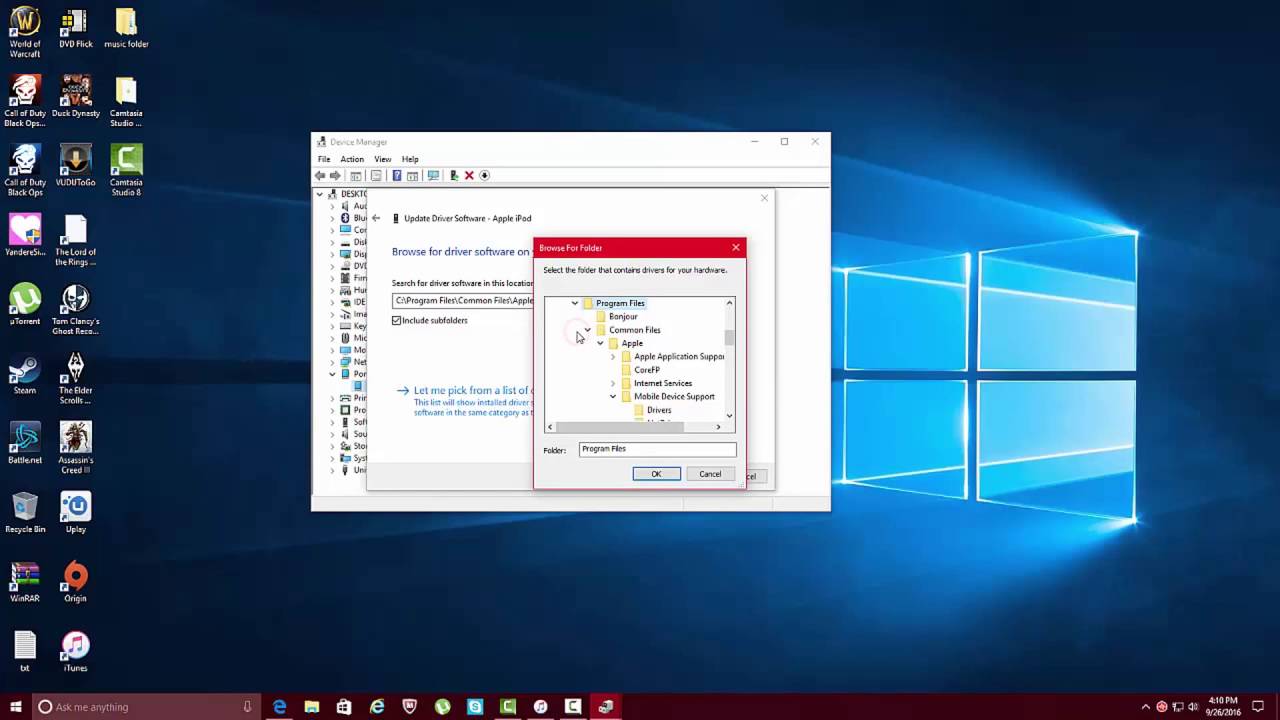Click scroll-down arrow in folder tree
The height and width of the screenshot is (720, 1280).
click(729, 415)
